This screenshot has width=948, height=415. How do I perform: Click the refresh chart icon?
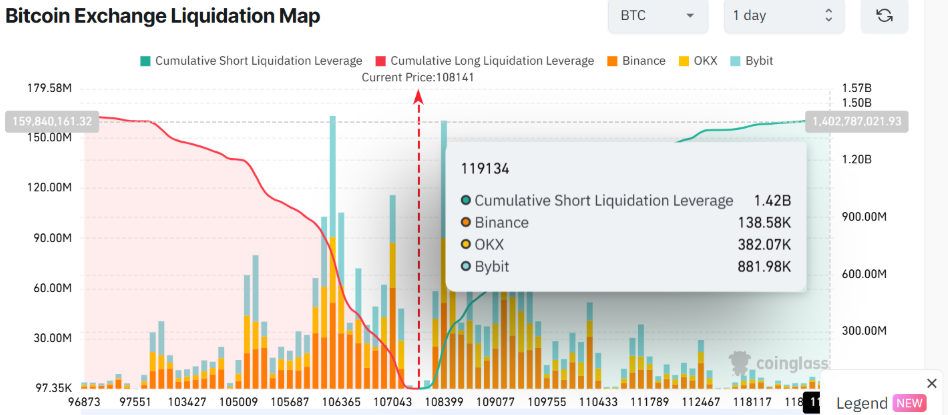pyautogui.click(x=884, y=15)
